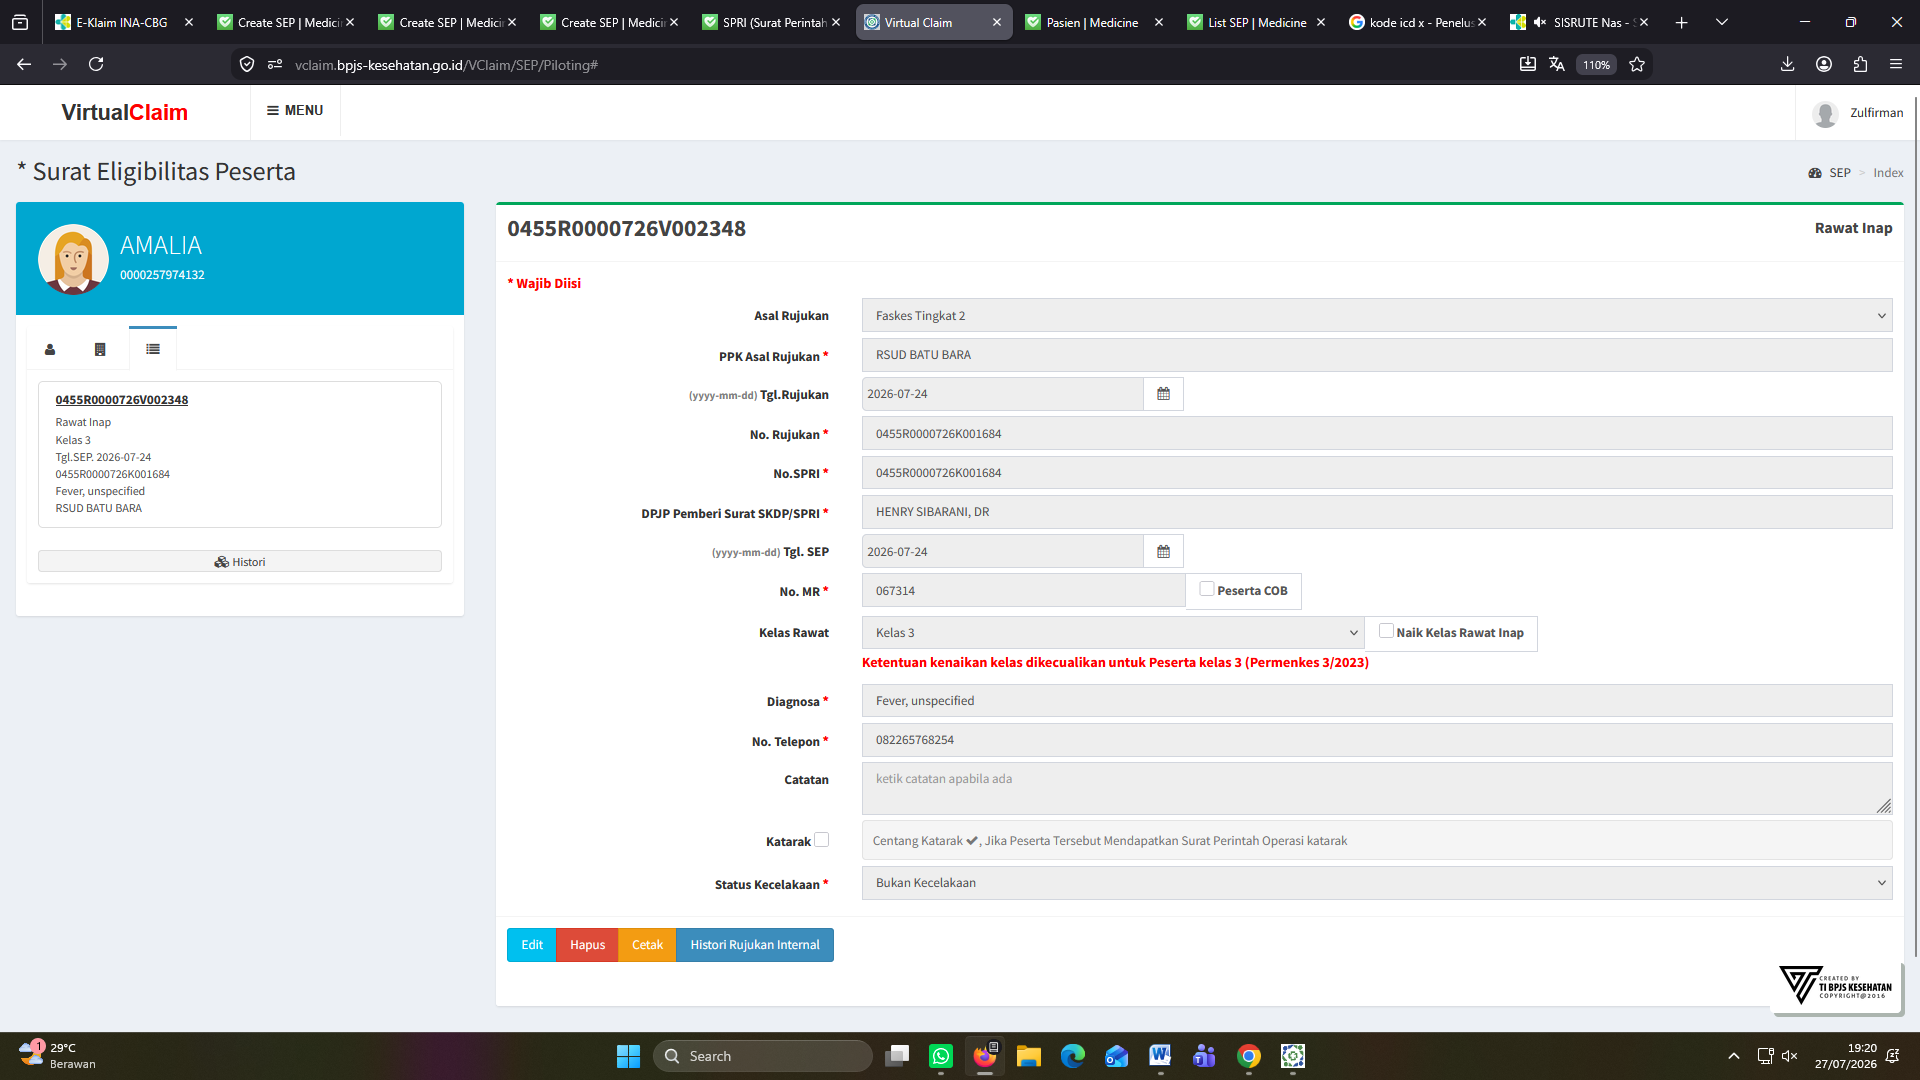Expand the Kelas Rawat dropdown
Screen dimensions: 1920x1080
point(1113,633)
